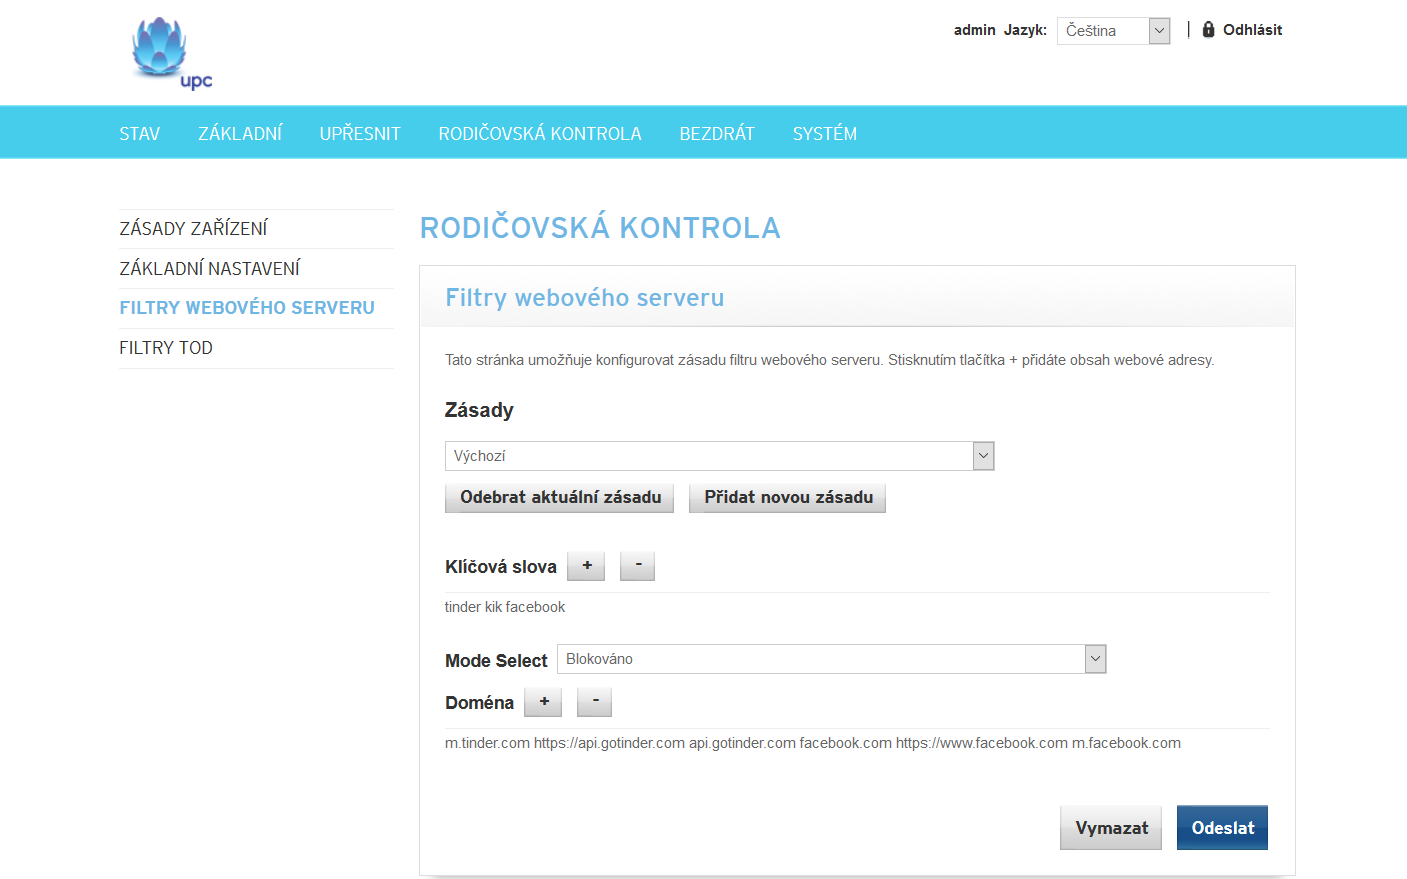This screenshot has width=1407, height=879.
Task: Add a domain with Doména plus button
Action: point(543,702)
